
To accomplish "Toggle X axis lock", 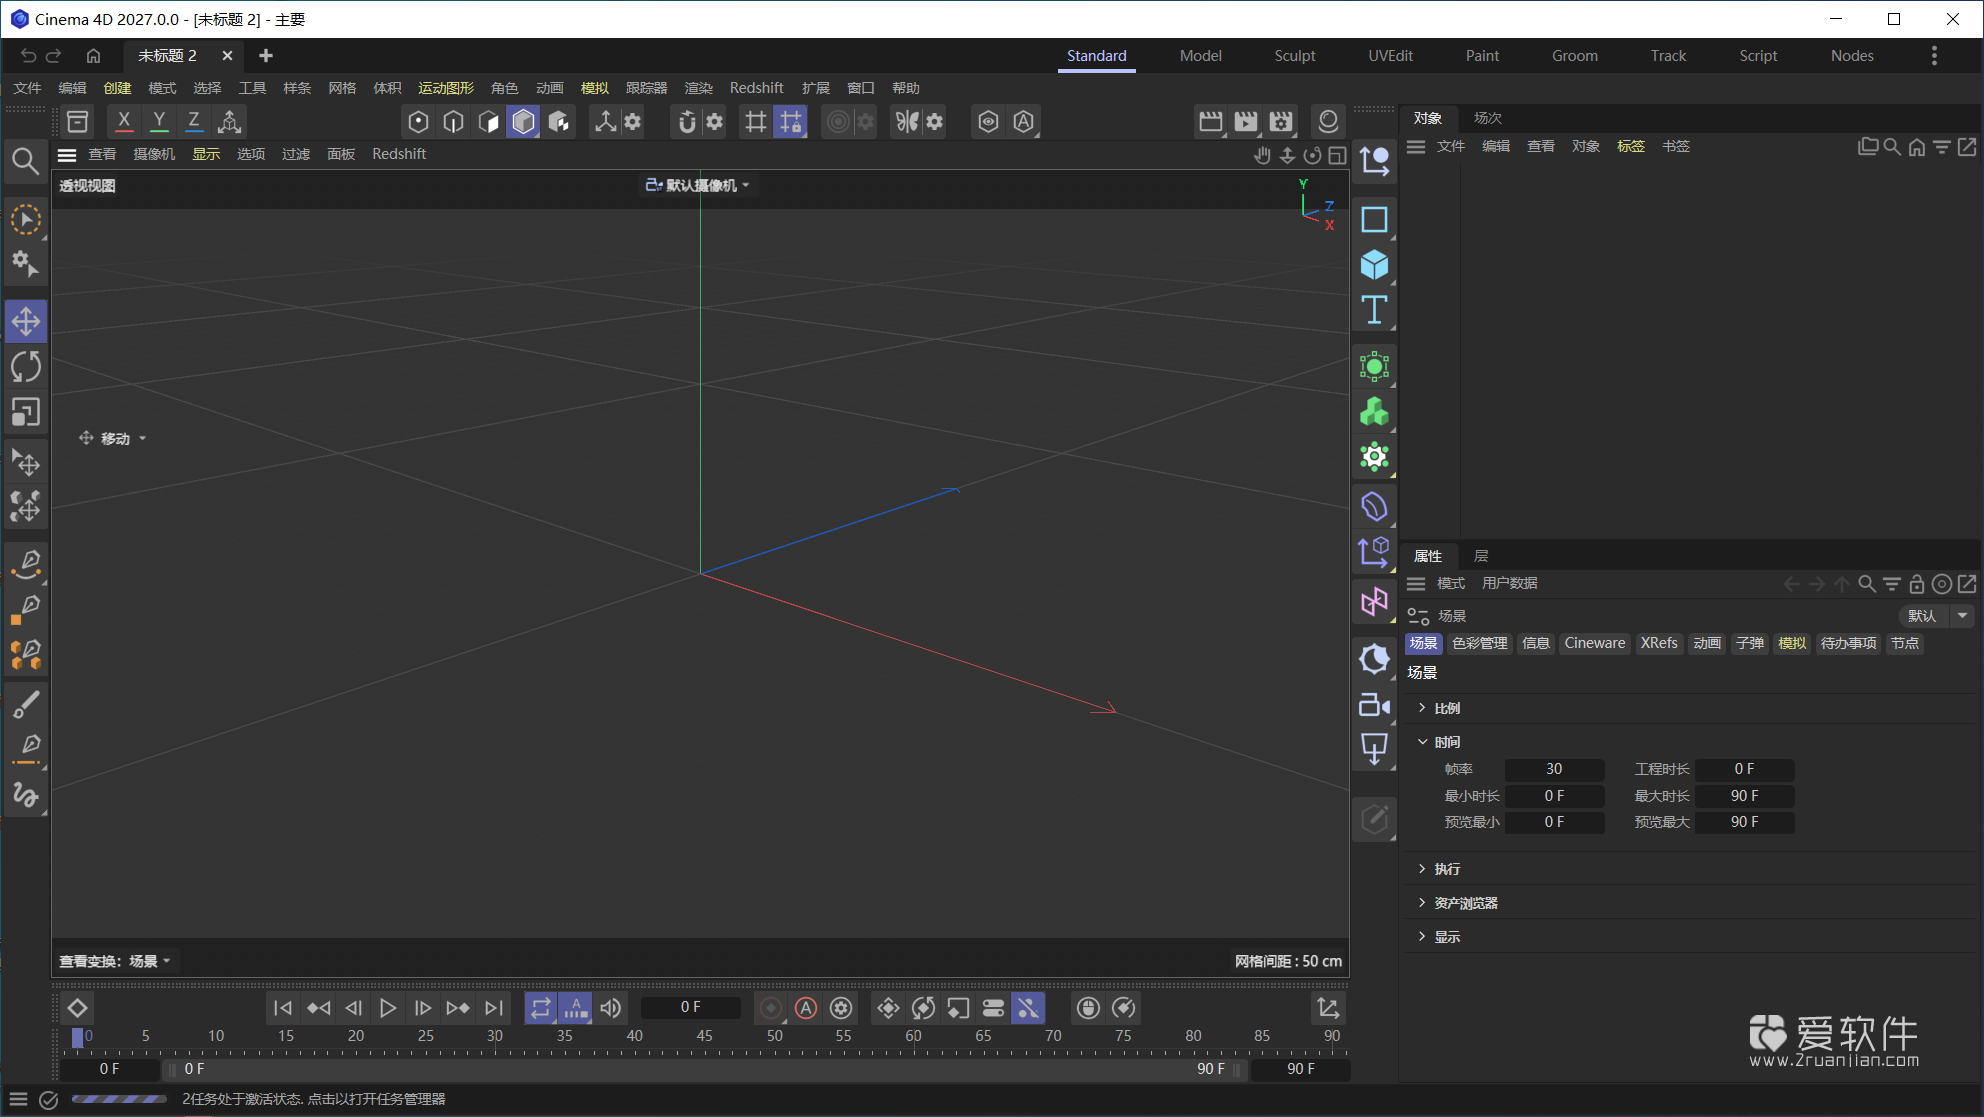I will coord(124,122).
